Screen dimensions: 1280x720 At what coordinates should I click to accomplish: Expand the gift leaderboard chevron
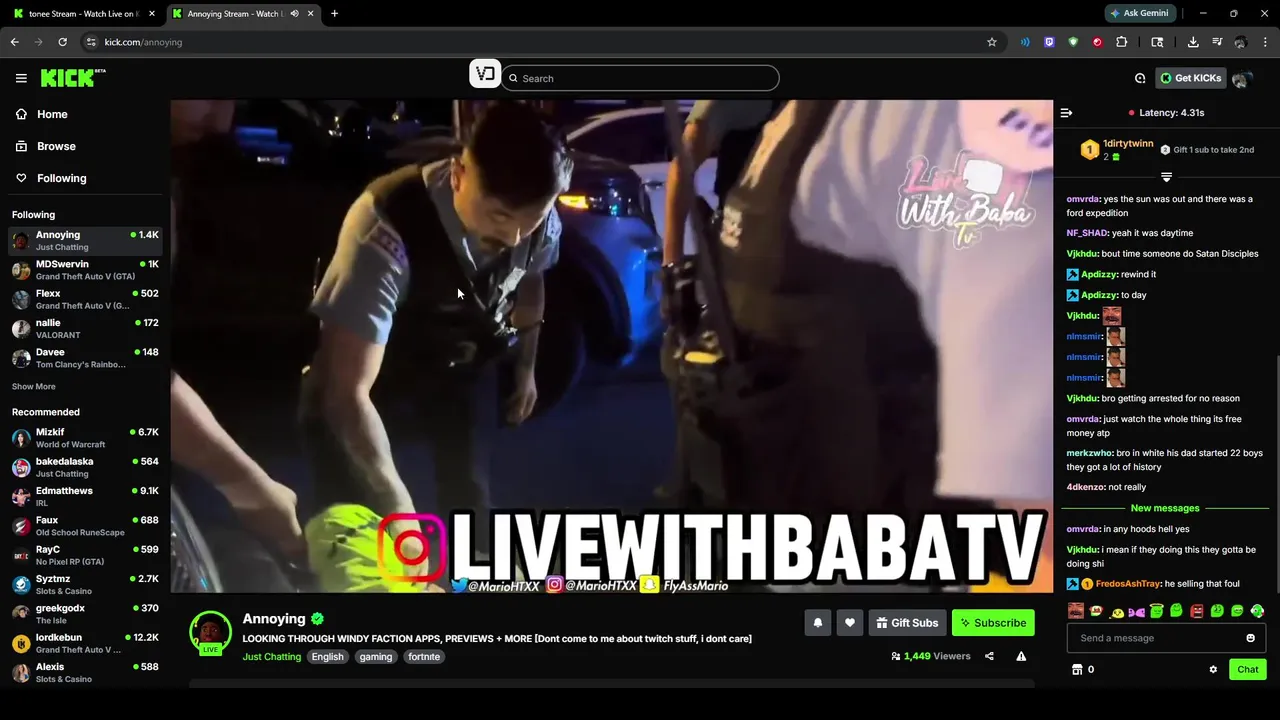[x=1166, y=177]
